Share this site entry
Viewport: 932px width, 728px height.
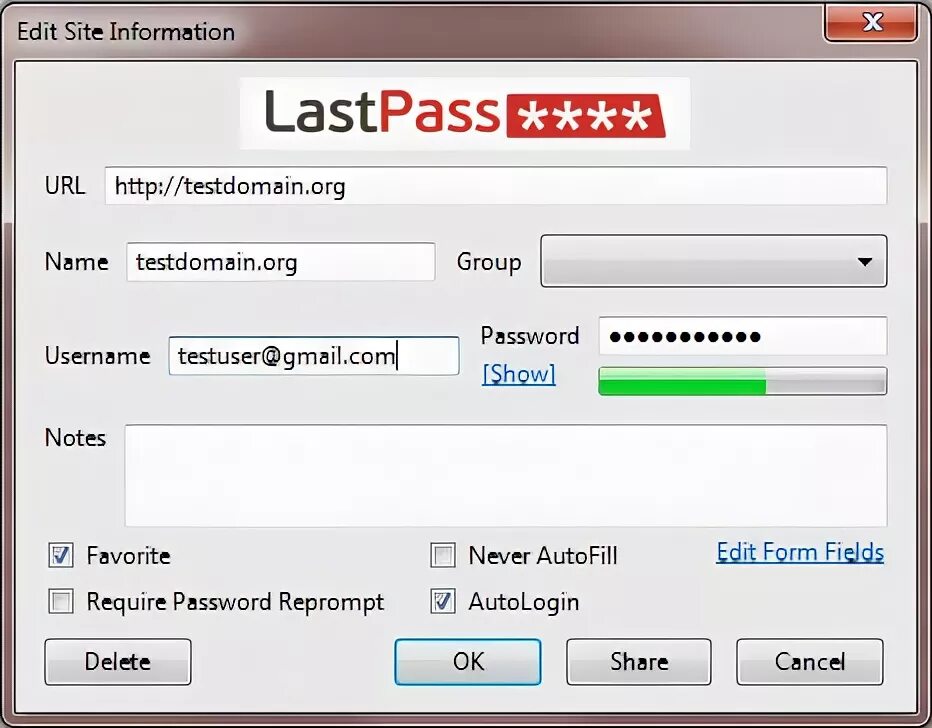click(x=639, y=661)
